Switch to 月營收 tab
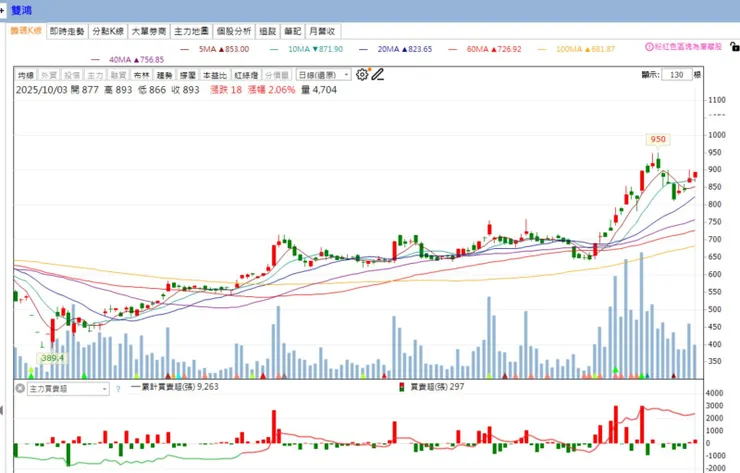Viewport: 740px width, 473px height. (323, 31)
